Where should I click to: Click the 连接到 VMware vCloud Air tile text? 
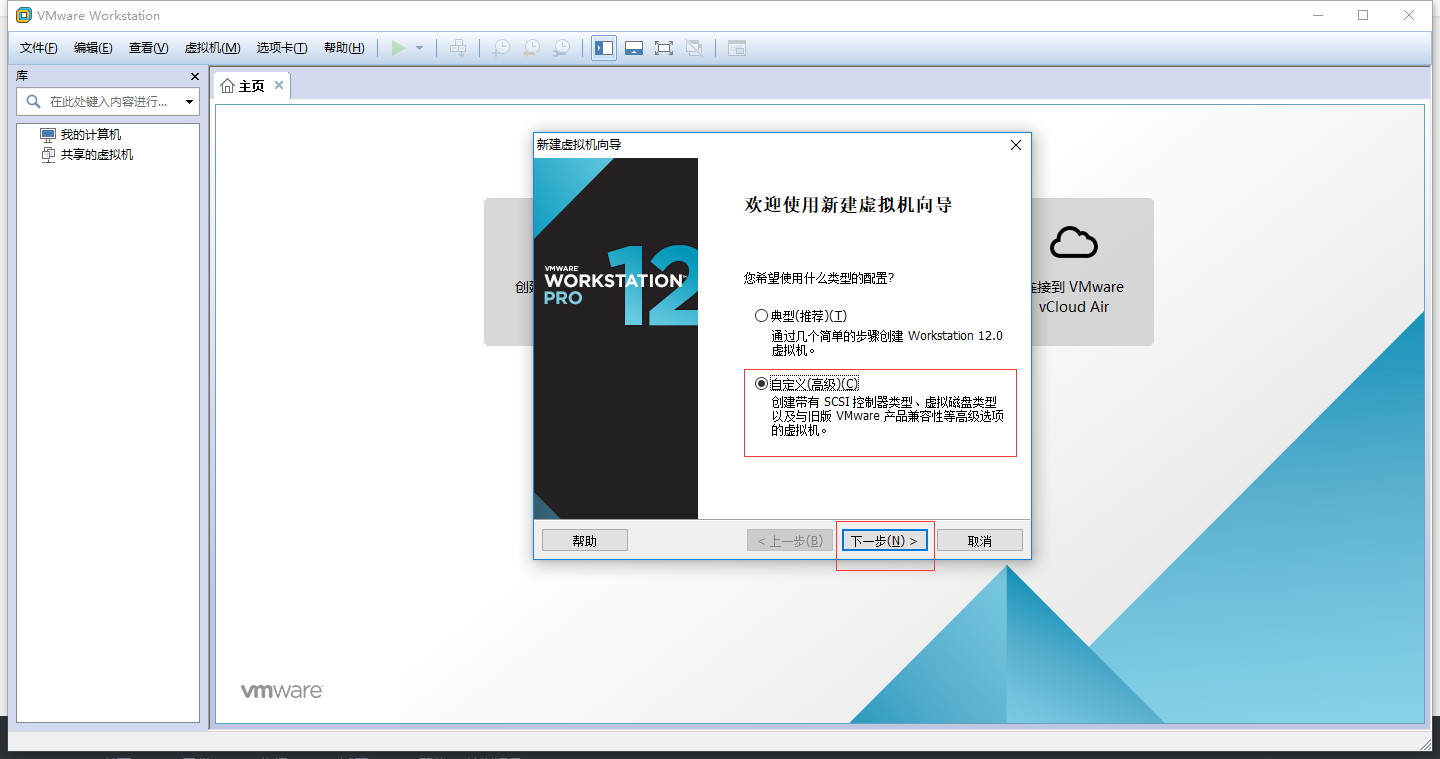(x=1077, y=297)
